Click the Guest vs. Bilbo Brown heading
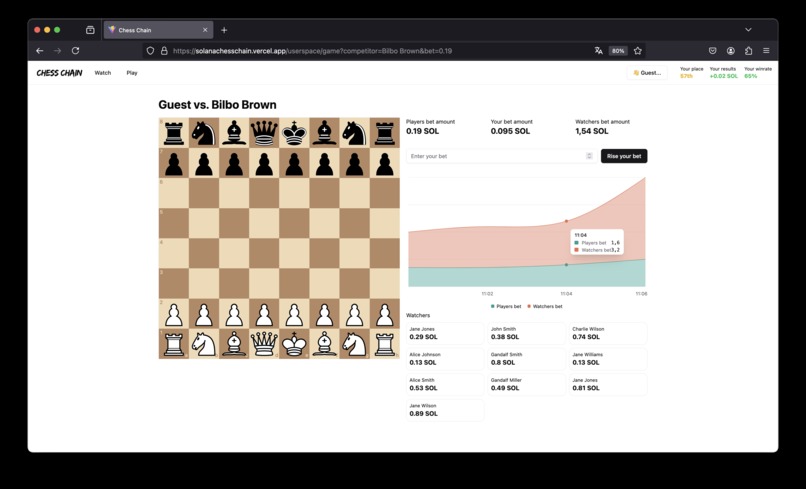This screenshot has height=489, width=806. tap(217, 105)
